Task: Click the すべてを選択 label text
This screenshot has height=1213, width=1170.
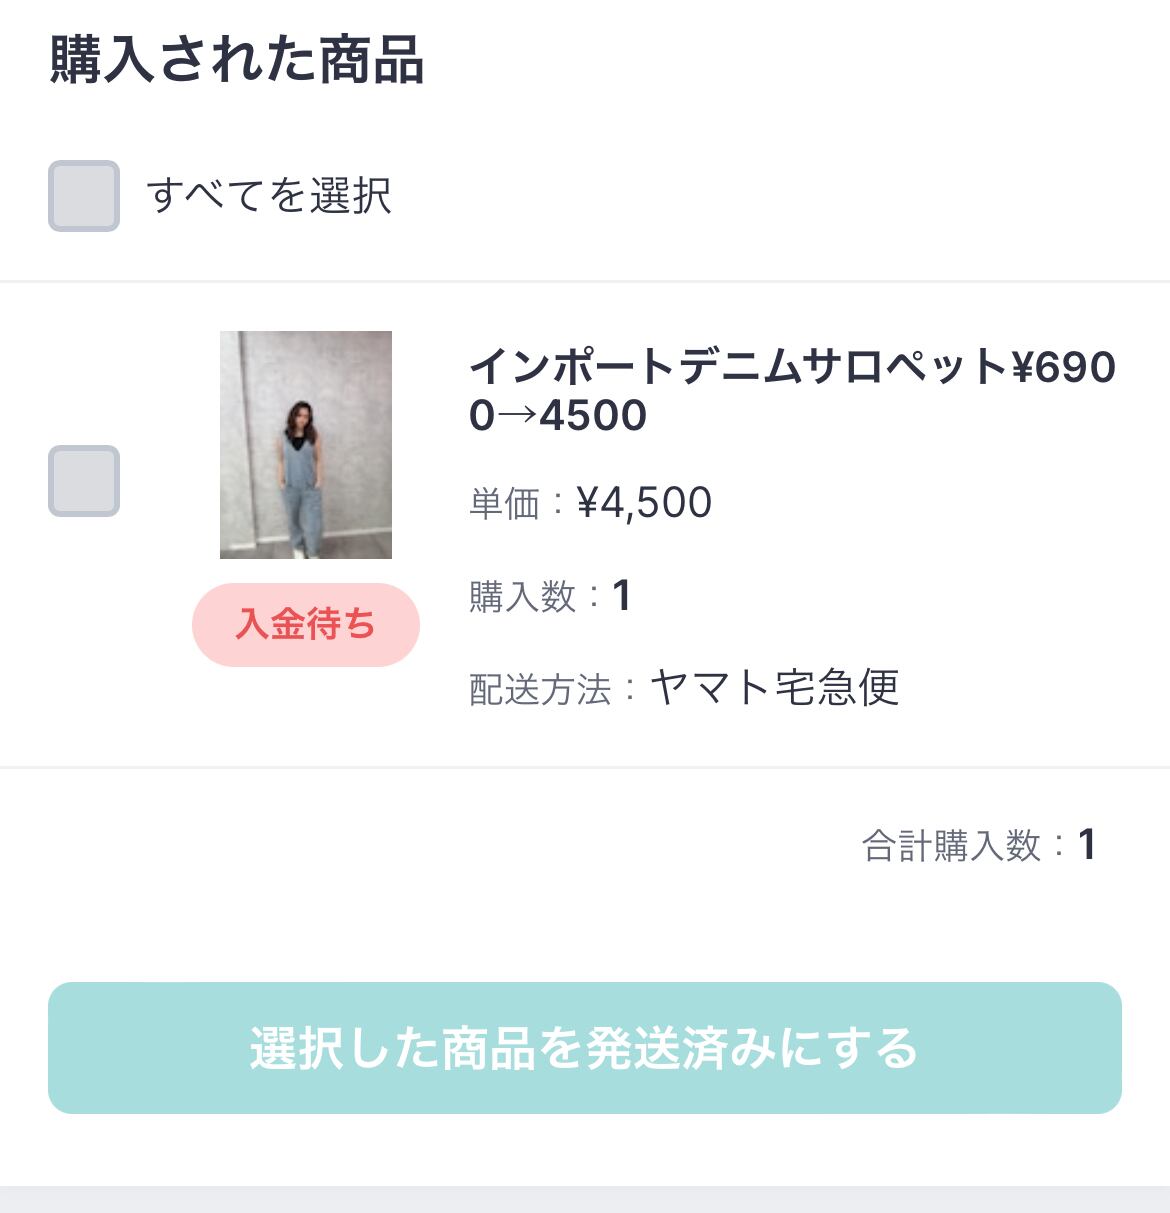Action: pyautogui.click(x=268, y=196)
